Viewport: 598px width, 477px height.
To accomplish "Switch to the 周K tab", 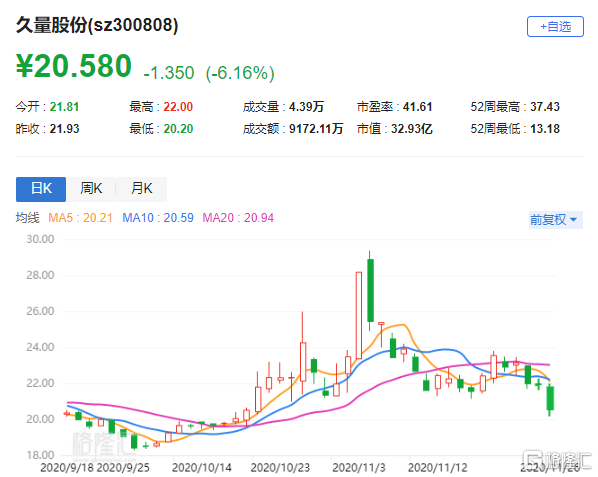I will point(91,189).
